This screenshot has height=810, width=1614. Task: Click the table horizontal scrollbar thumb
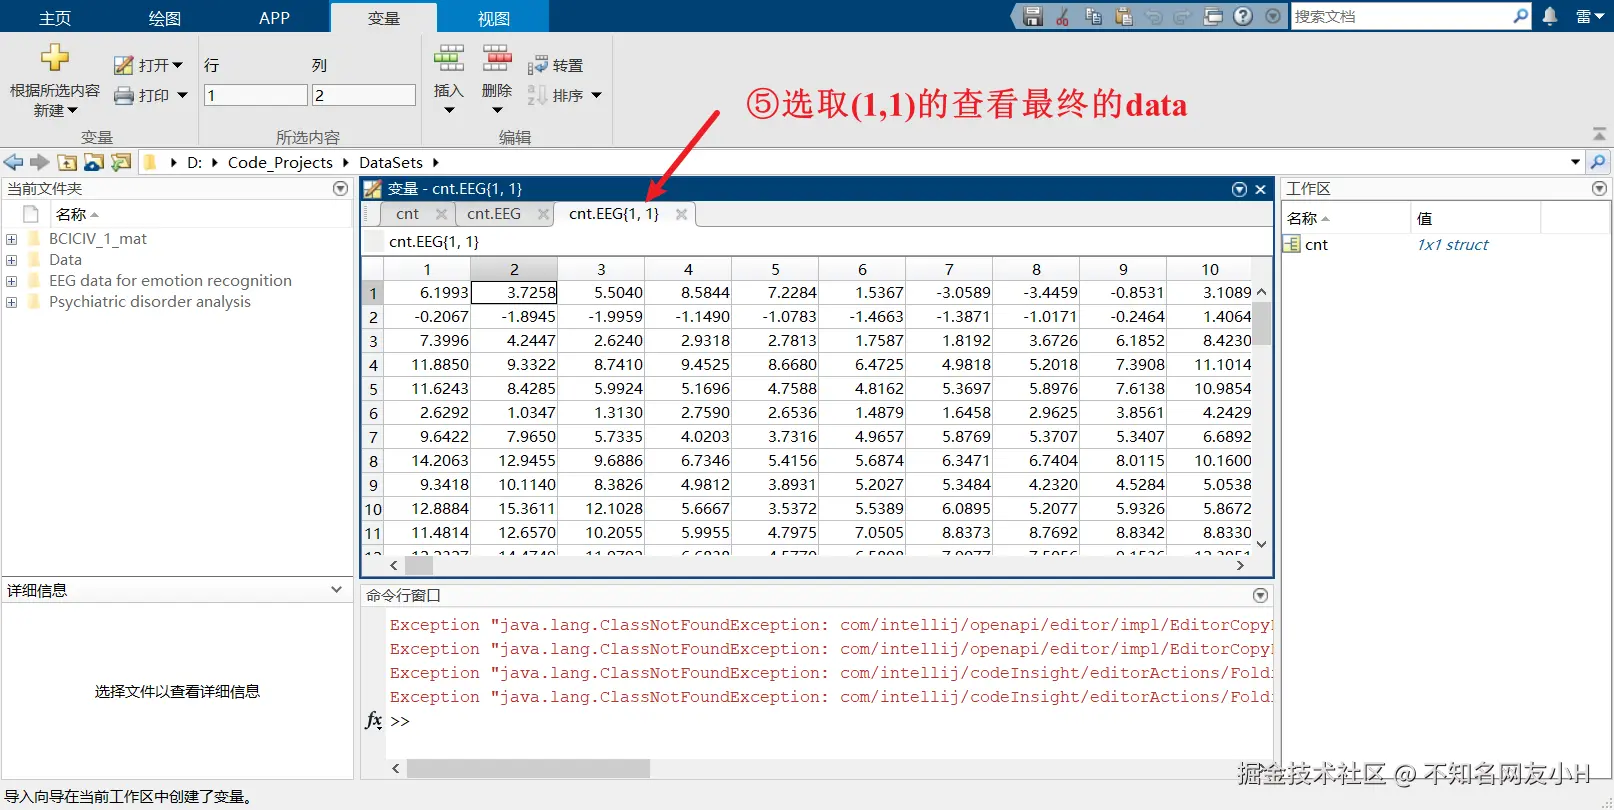pyautogui.click(x=419, y=565)
